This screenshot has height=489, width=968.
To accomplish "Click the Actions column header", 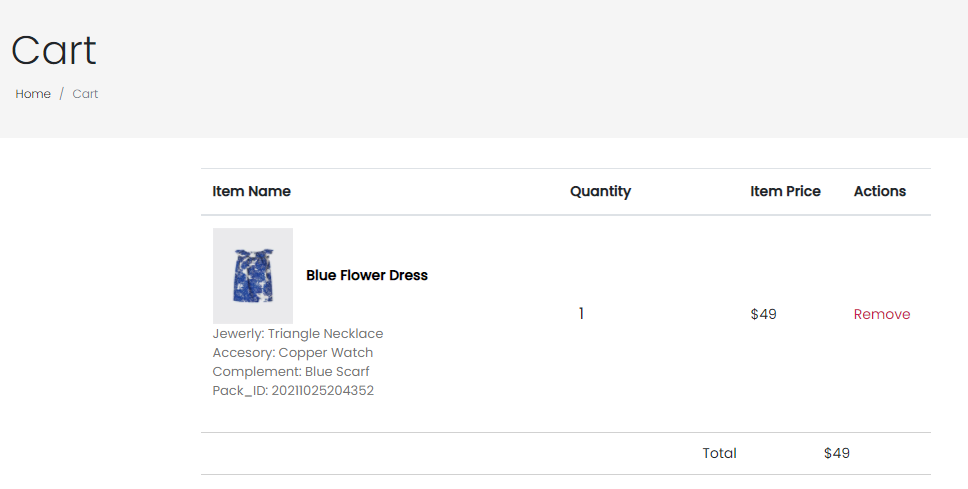I will (879, 191).
